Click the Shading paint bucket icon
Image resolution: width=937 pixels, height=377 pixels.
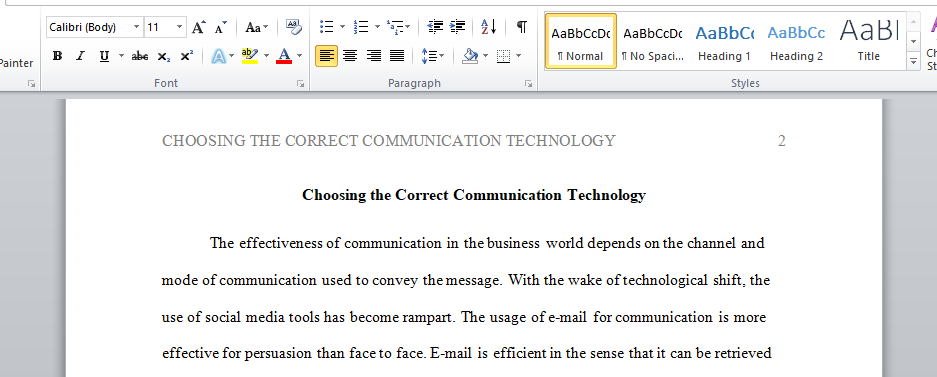coord(470,56)
